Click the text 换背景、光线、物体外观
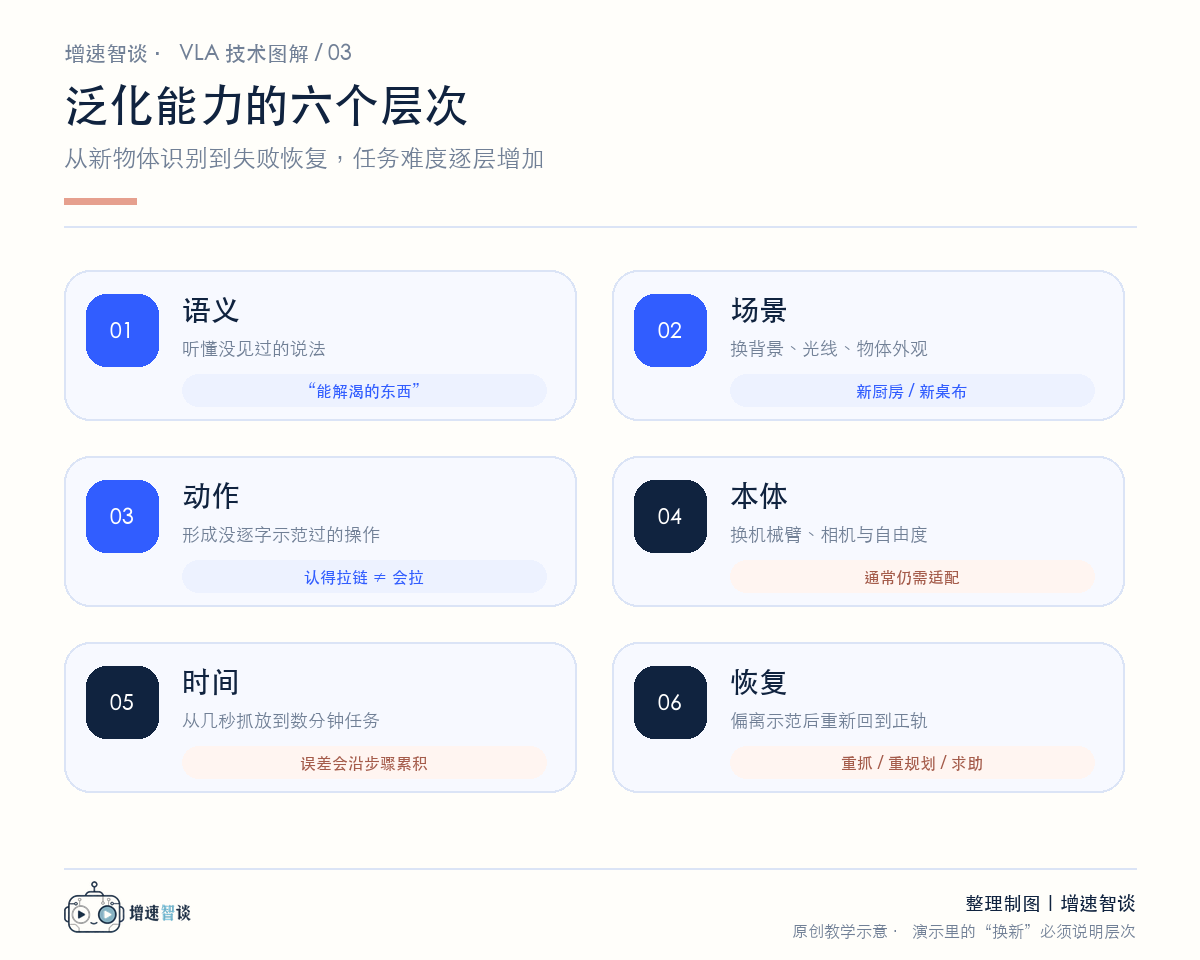Screen dimensions: 1200x960 (829, 349)
